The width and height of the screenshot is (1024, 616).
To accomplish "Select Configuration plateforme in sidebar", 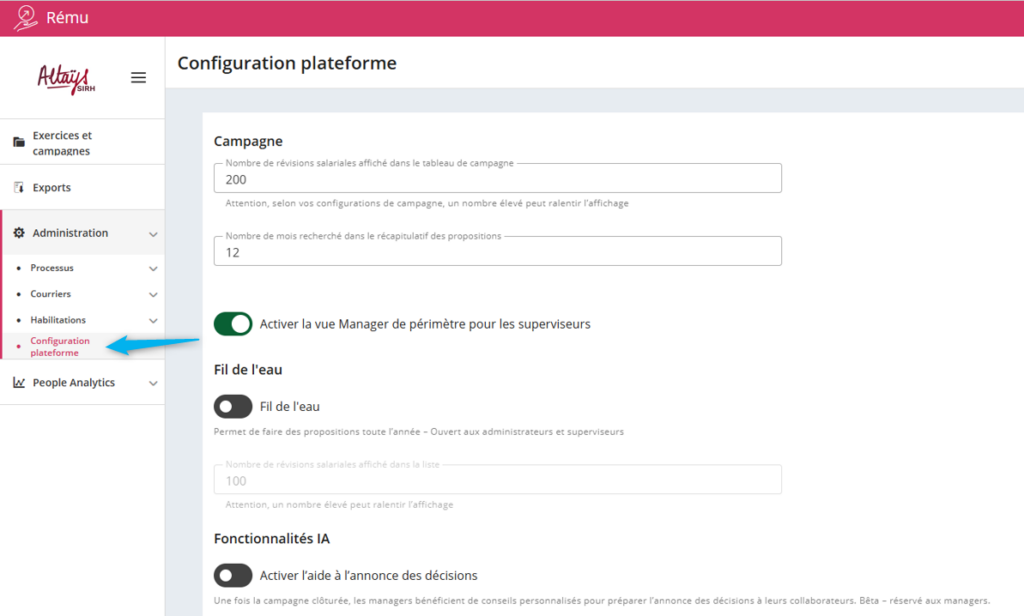I will coord(60,347).
